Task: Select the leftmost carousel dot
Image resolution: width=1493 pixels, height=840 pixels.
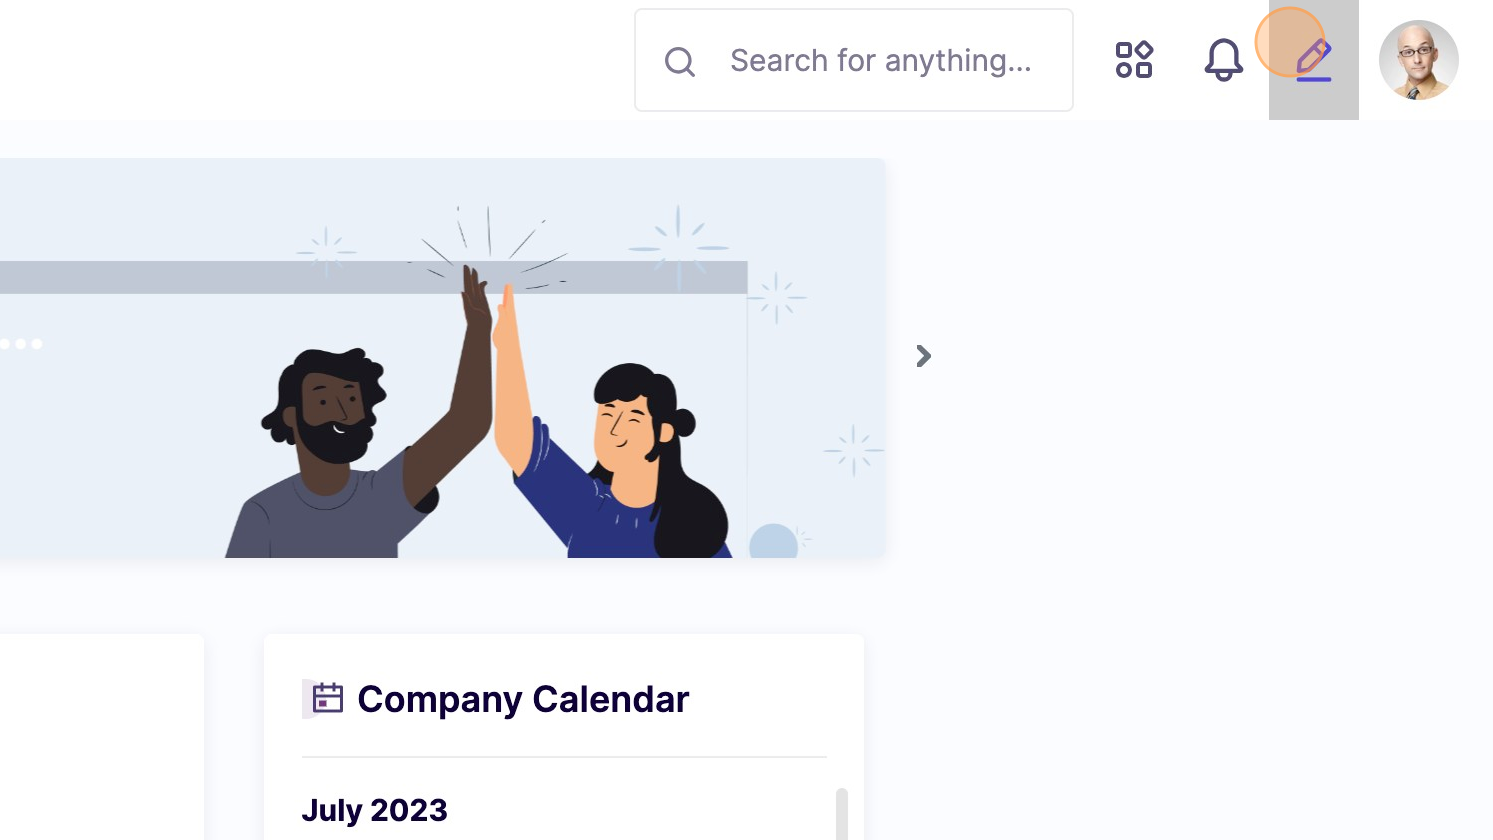Action: pos(5,344)
